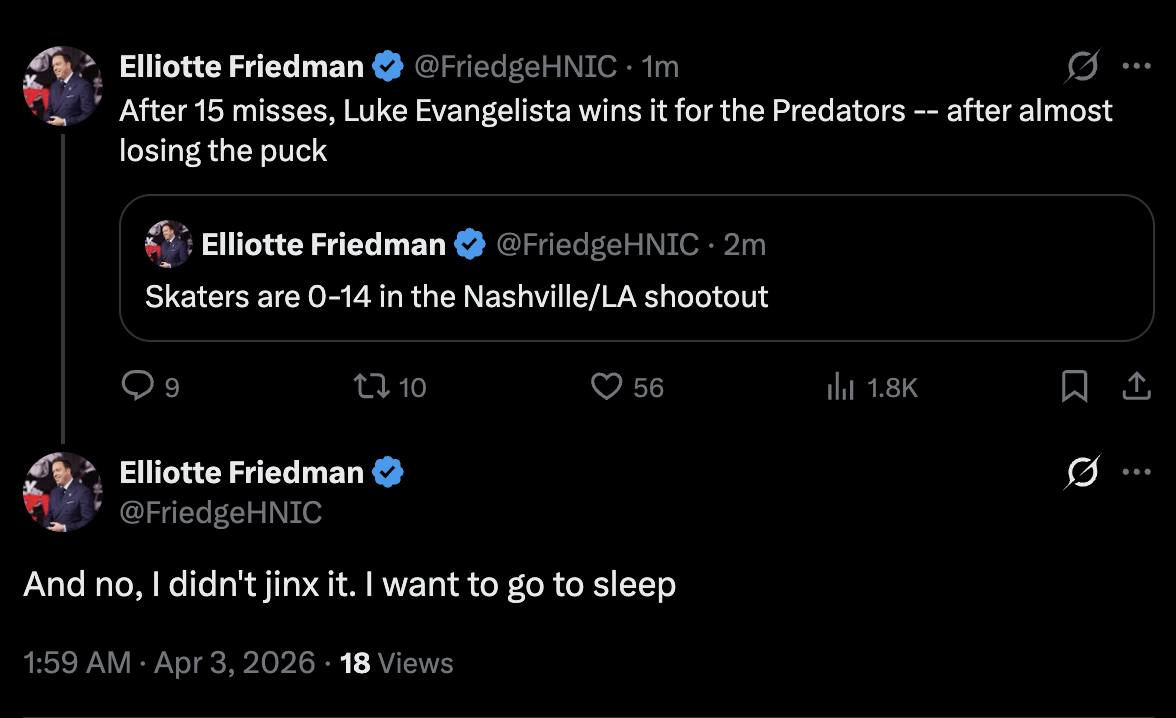The image size is (1176, 718).
Task: Click Grok icon on first tweet
Action: click(x=1083, y=67)
